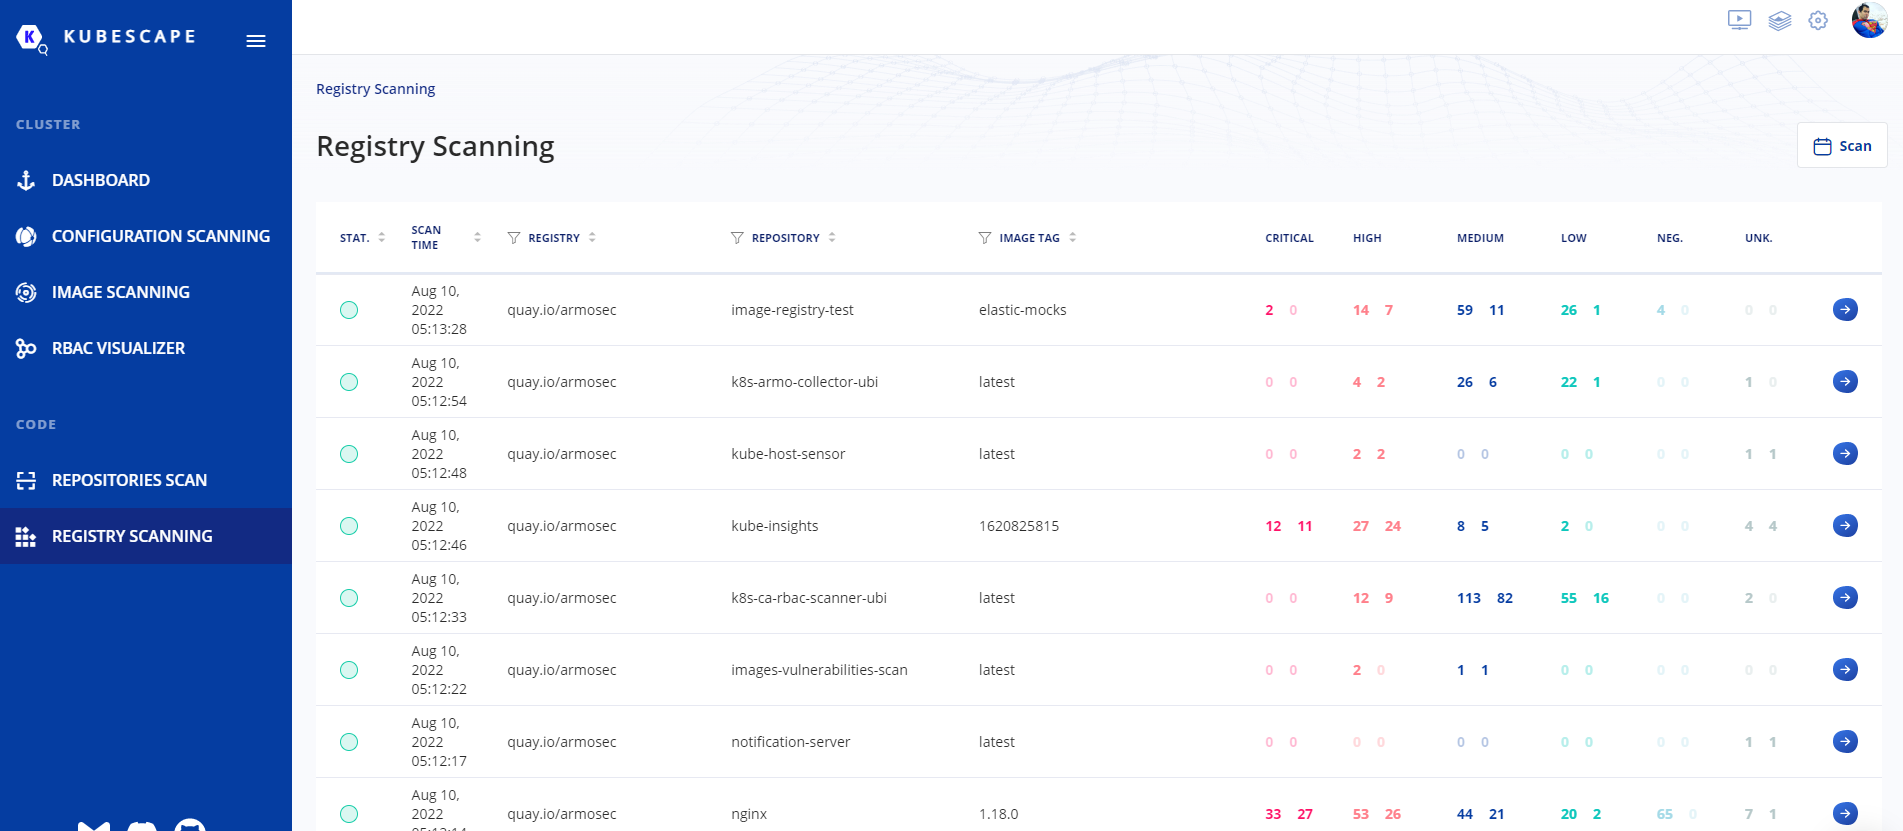This screenshot has height=831, width=1903.
Task: Click LOW column header
Action: (x=1574, y=238)
